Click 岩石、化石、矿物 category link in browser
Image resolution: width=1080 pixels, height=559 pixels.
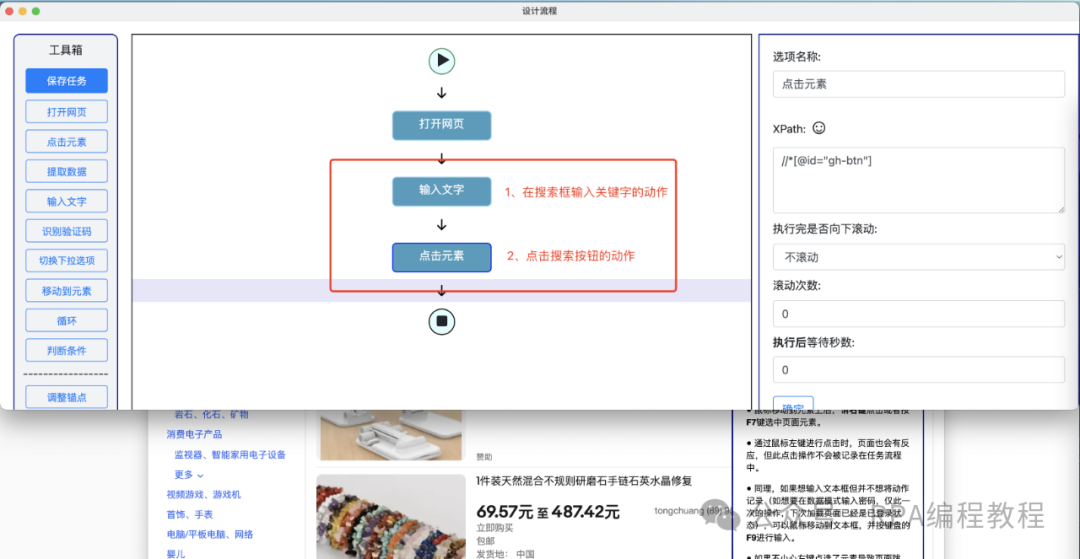click(x=211, y=414)
